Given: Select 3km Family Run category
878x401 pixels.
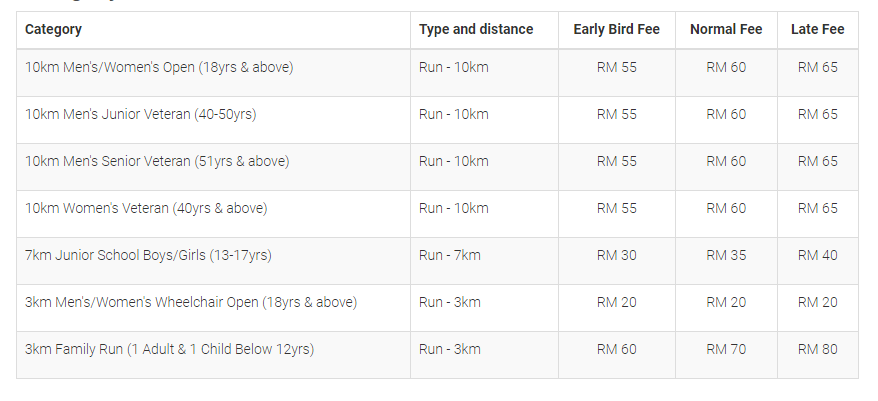Looking at the screenshot, I should 170,349.
